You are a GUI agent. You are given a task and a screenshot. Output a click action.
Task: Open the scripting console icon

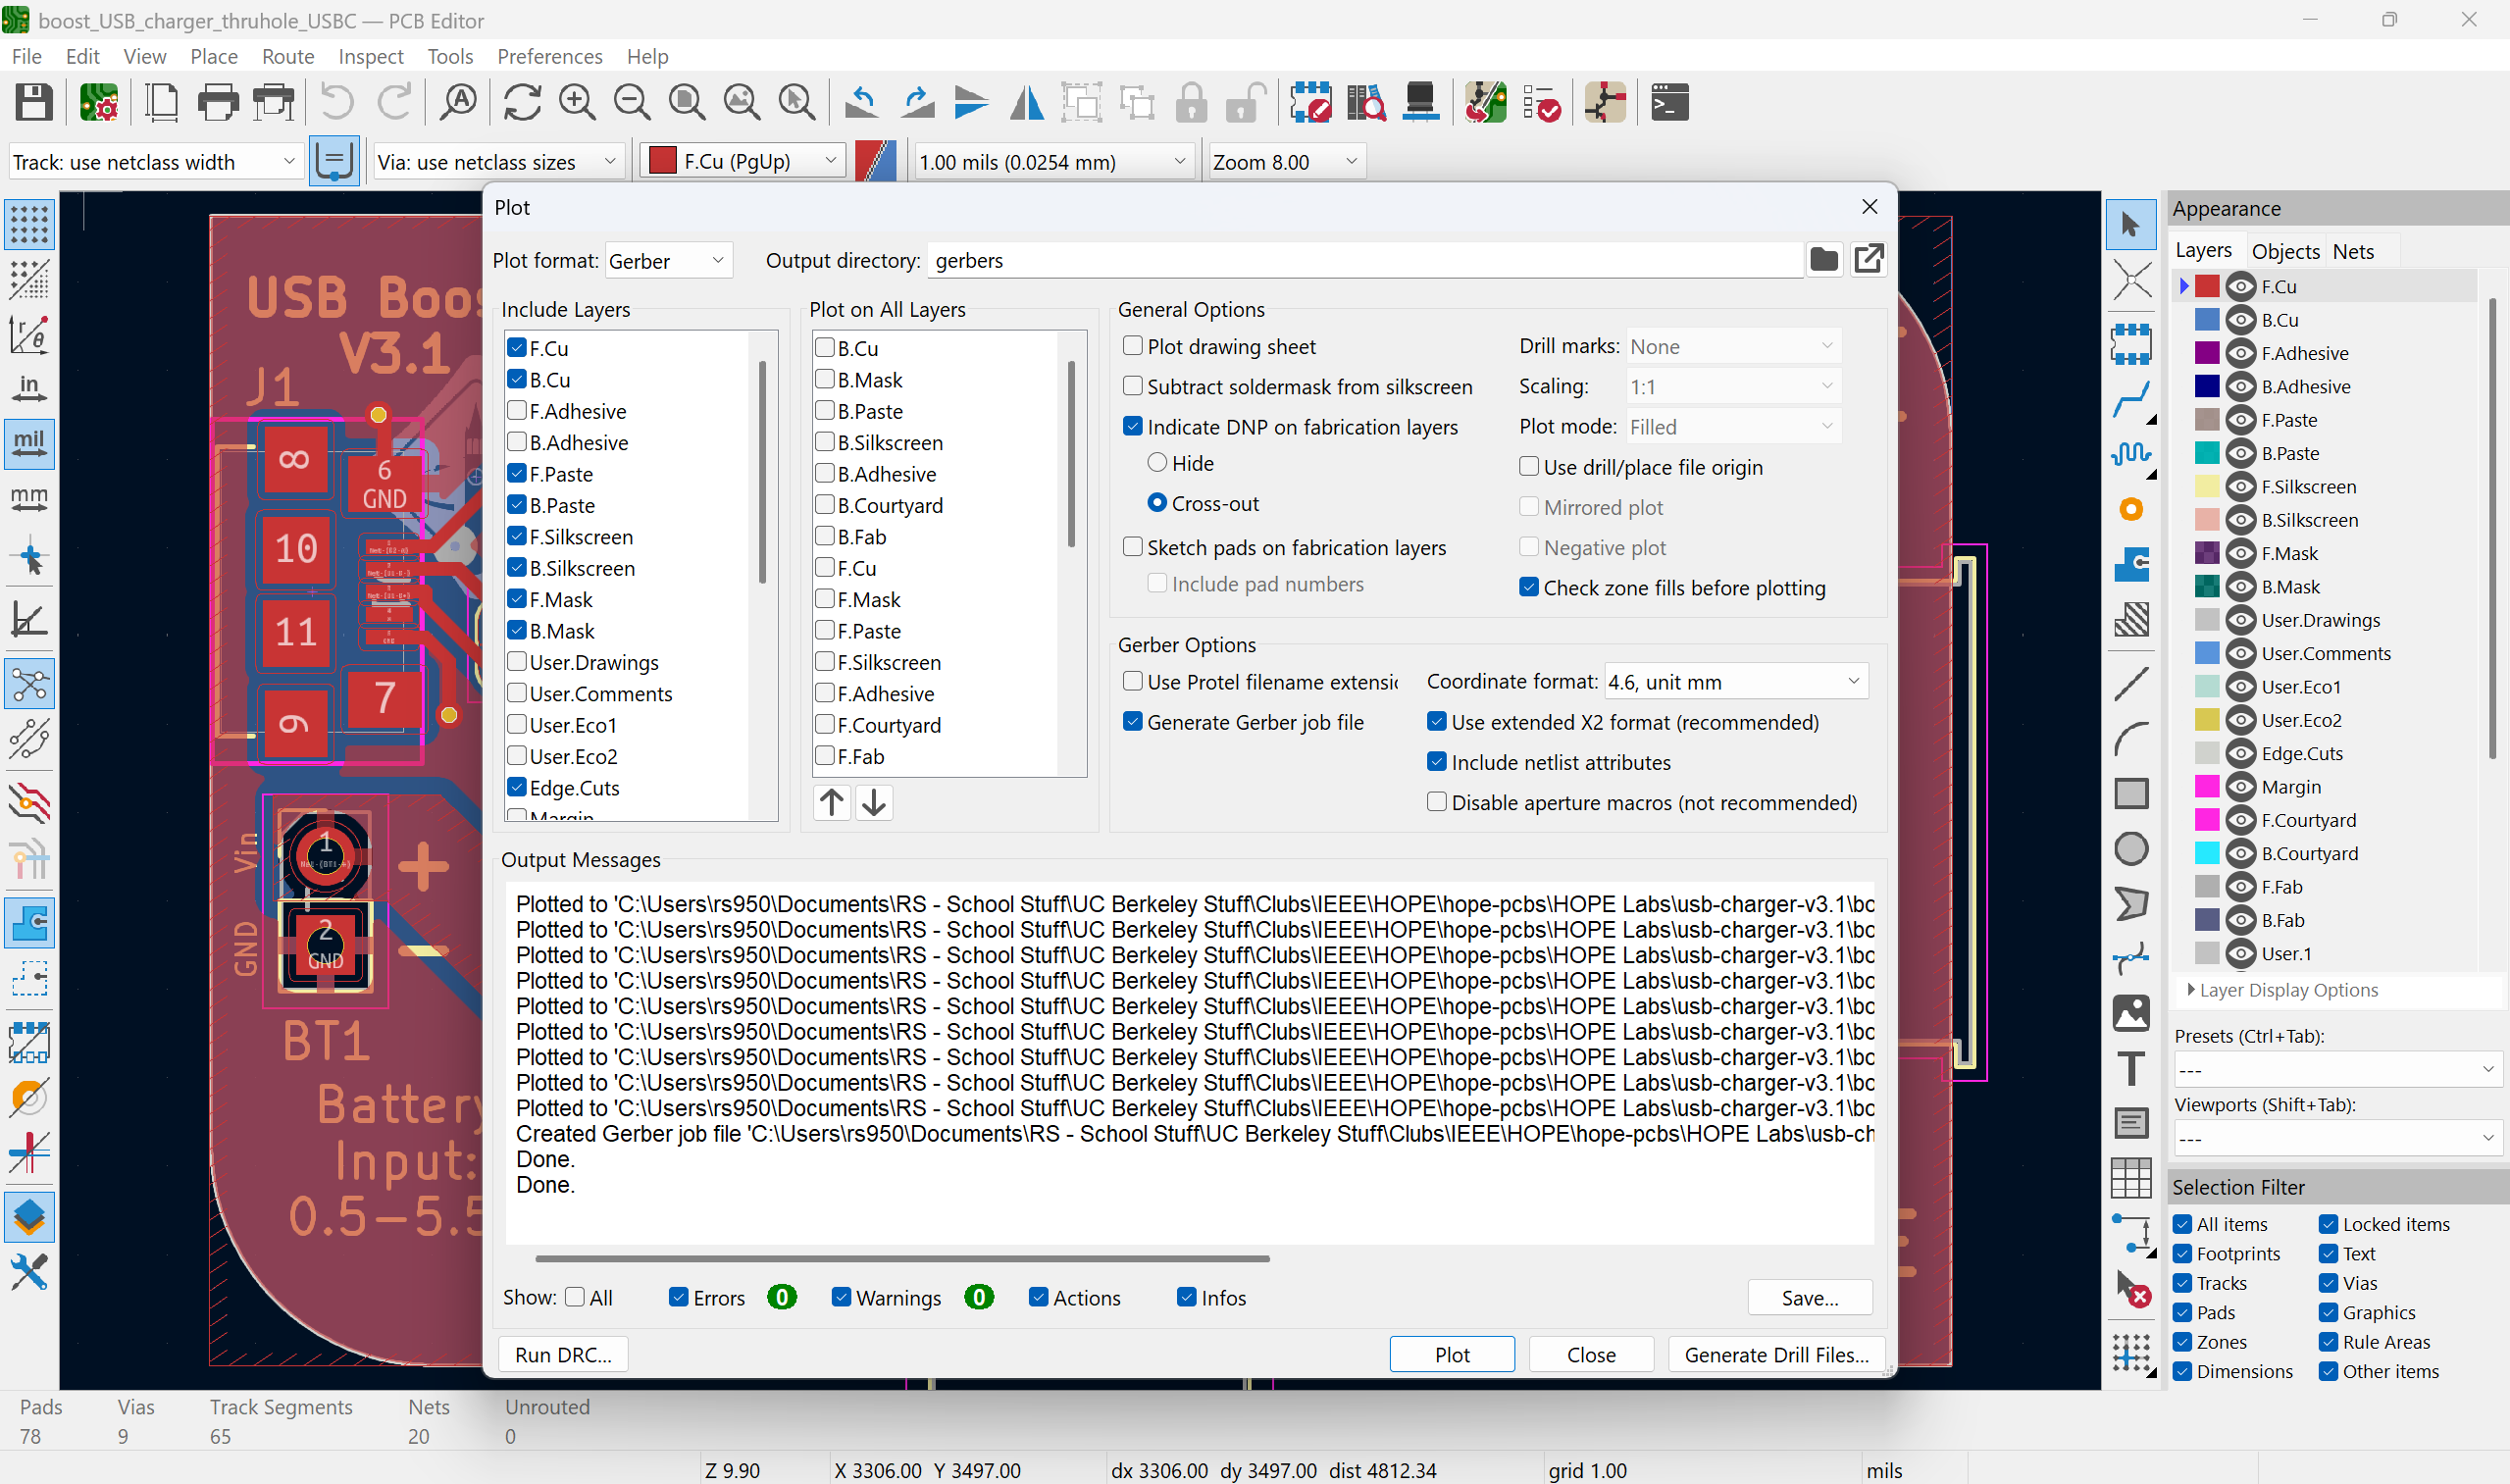coord(1669,103)
